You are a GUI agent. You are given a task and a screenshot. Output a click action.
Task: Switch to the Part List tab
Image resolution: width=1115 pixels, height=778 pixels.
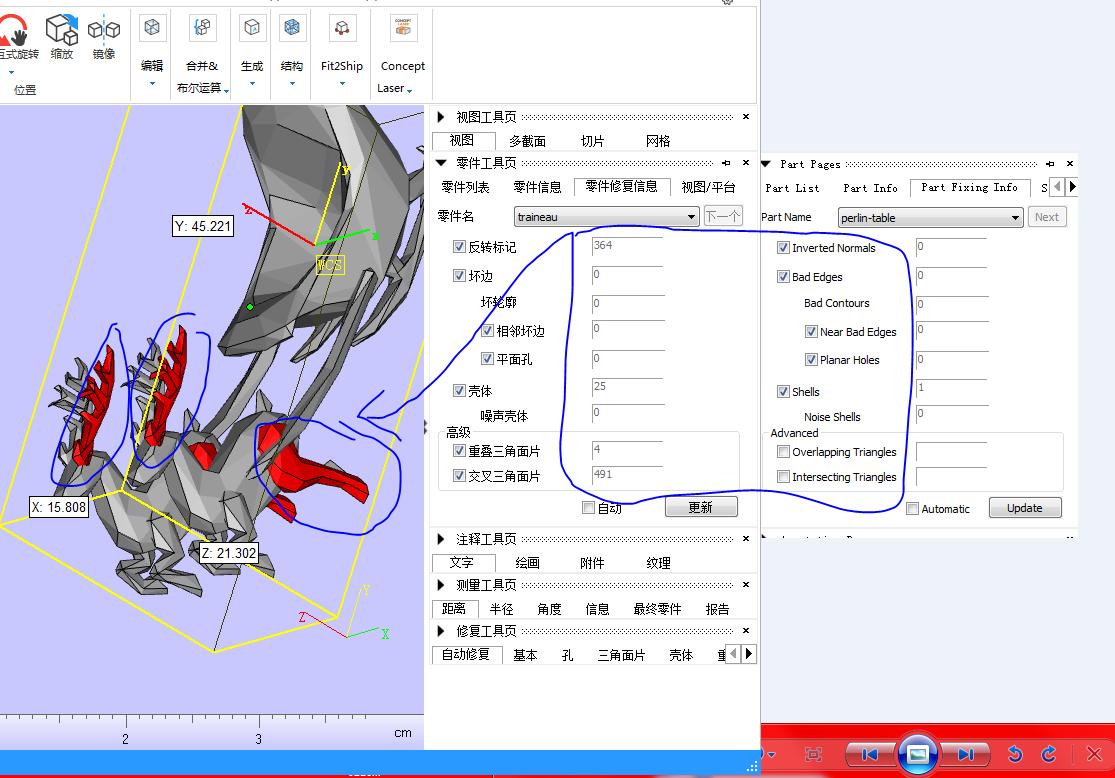coord(792,188)
